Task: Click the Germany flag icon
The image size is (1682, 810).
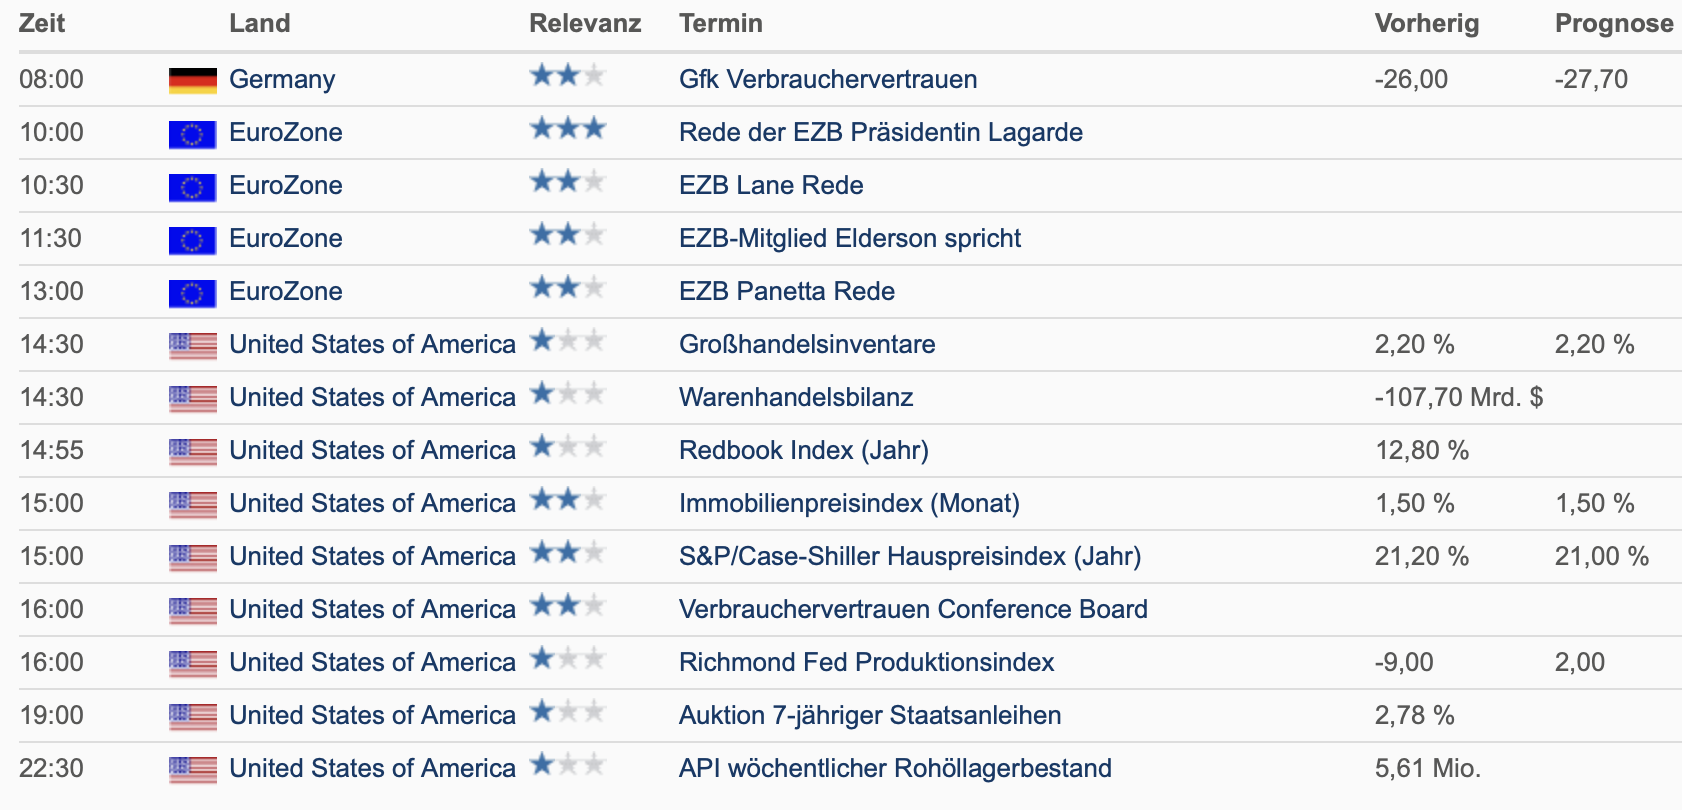Action: click(x=193, y=80)
